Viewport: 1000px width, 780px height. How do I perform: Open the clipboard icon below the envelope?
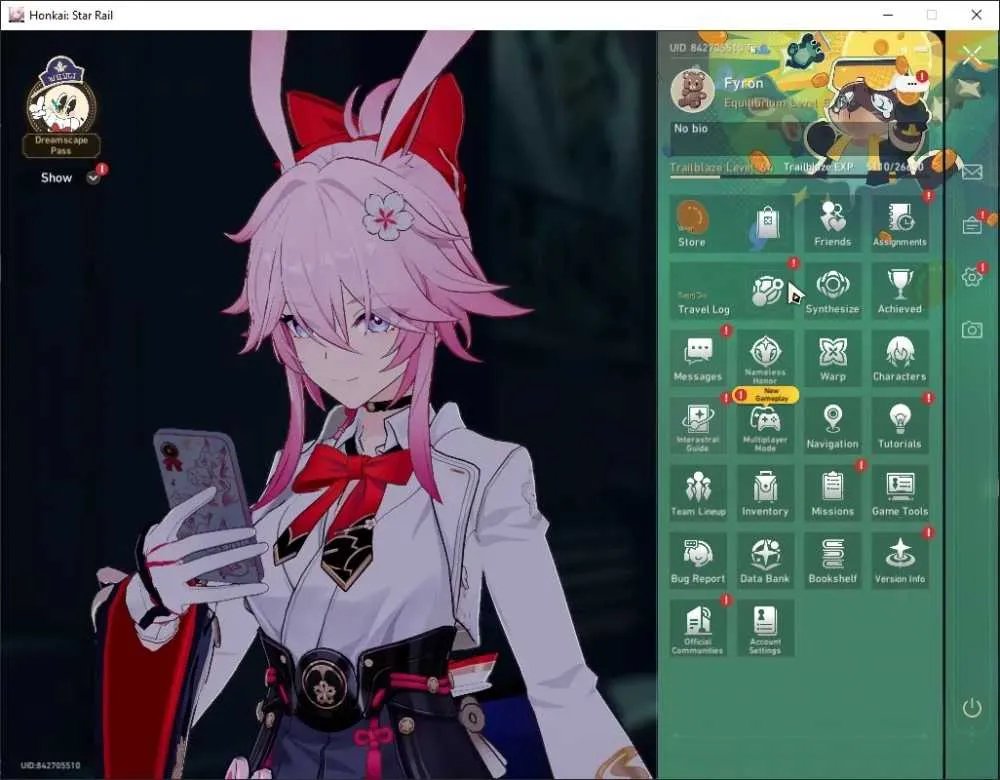pos(972,224)
